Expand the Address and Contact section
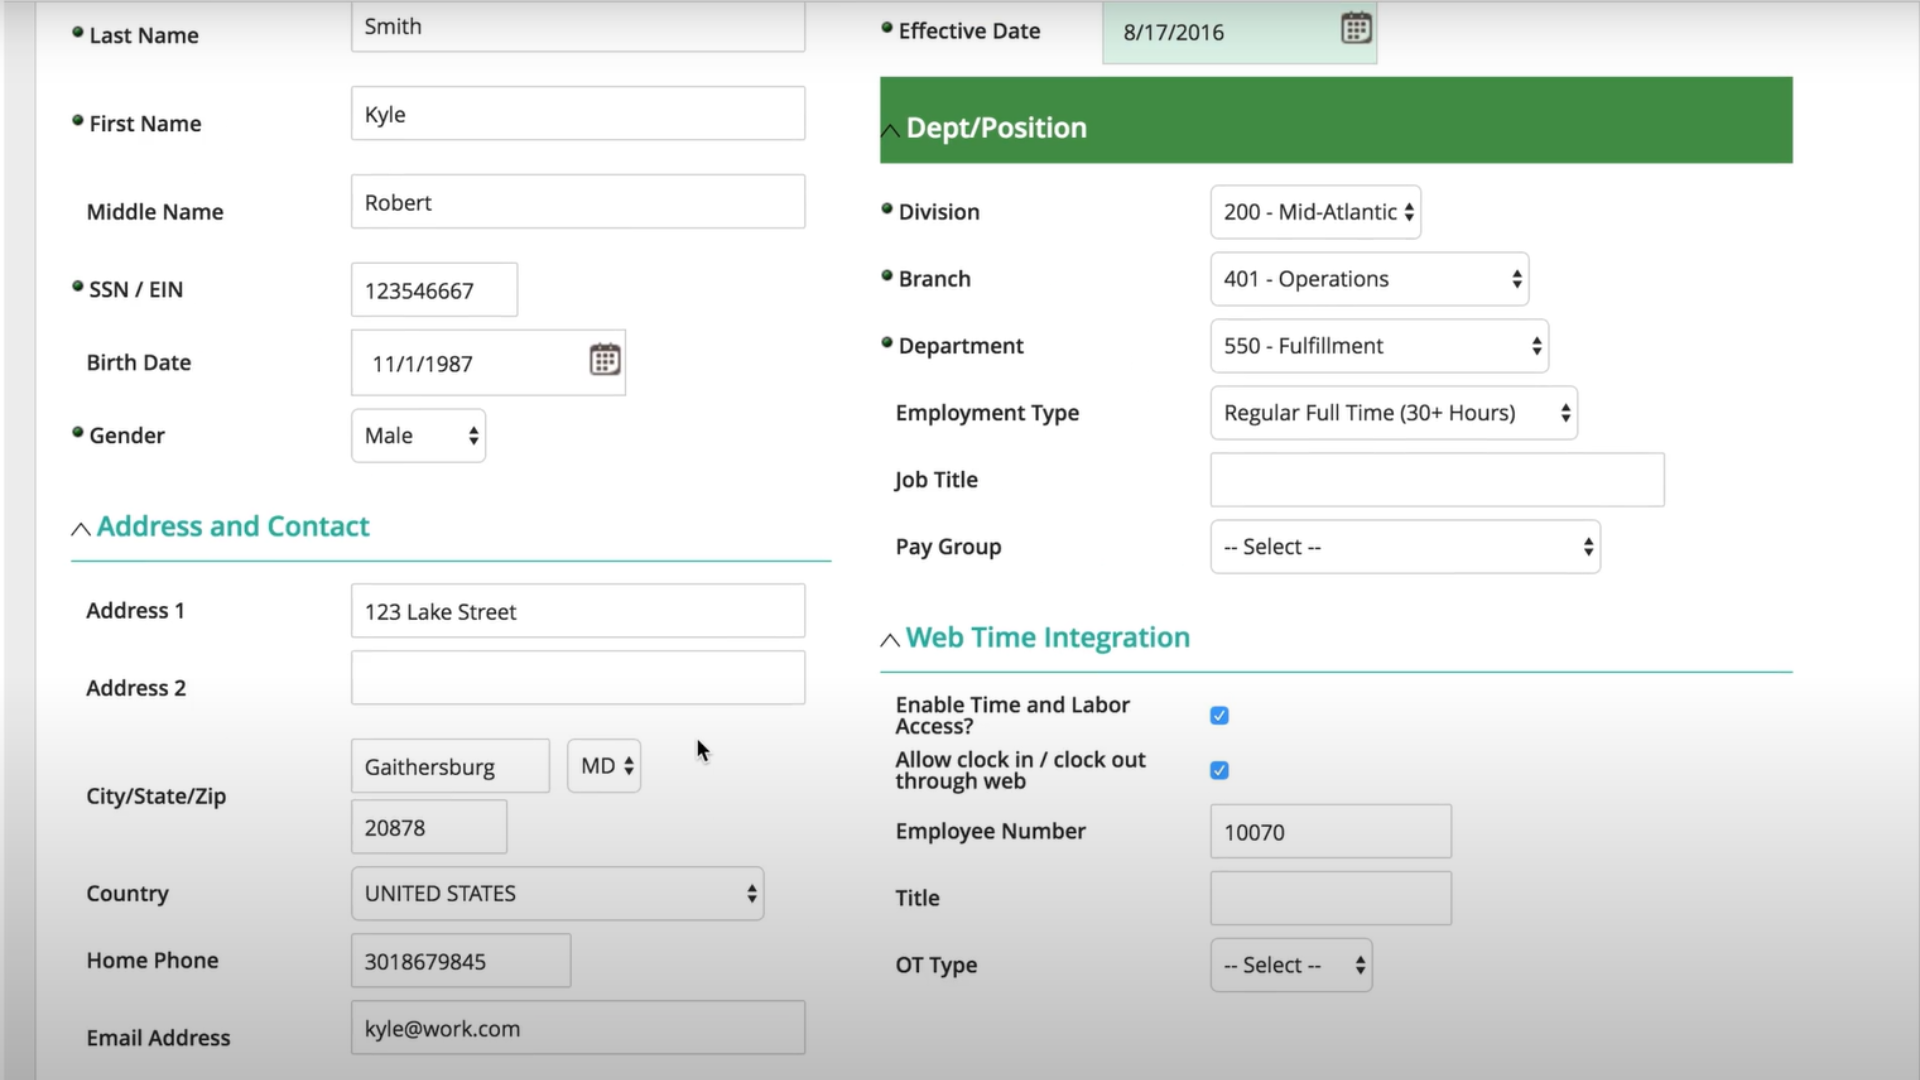Viewport: 1920px width, 1080px height. tap(78, 526)
